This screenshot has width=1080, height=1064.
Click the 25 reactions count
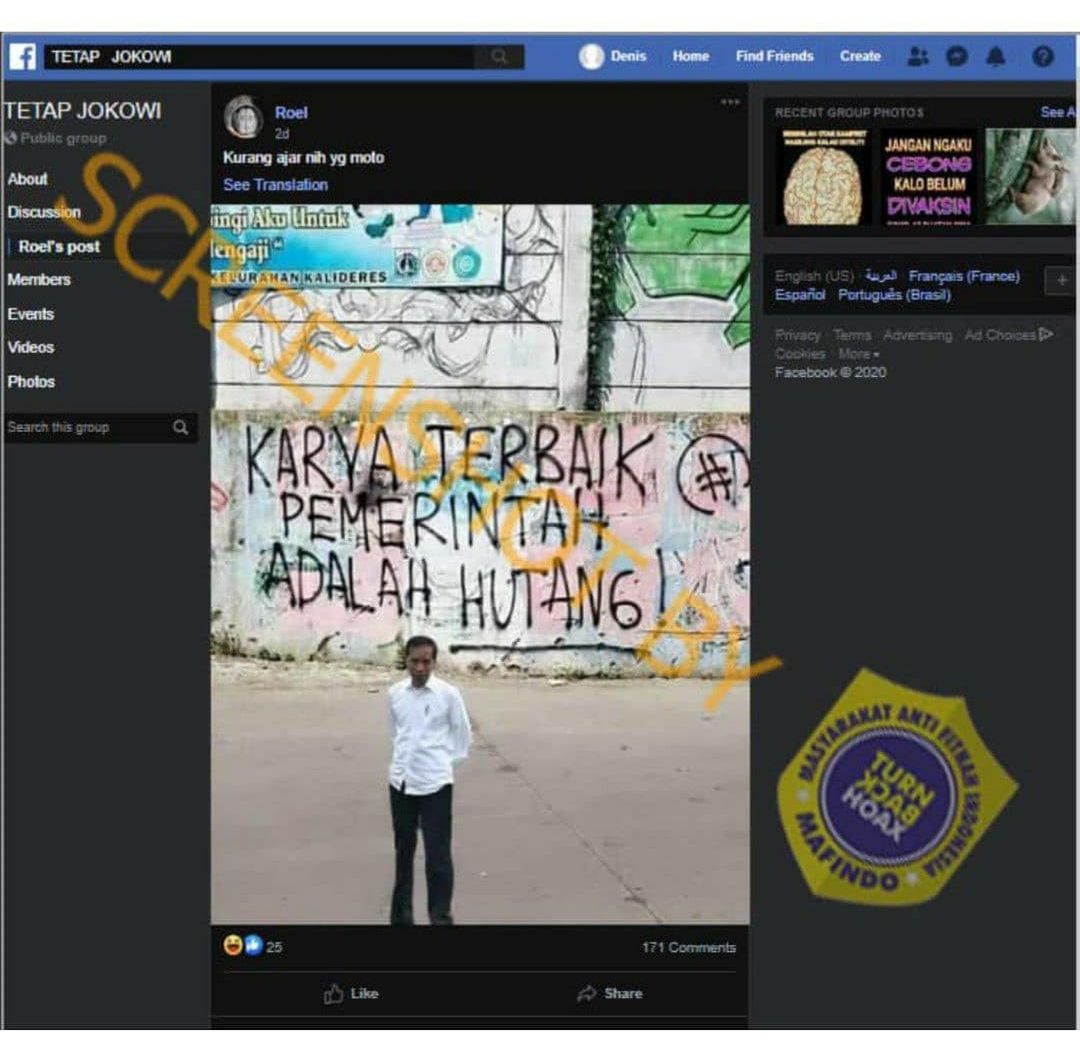coord(273,947)
